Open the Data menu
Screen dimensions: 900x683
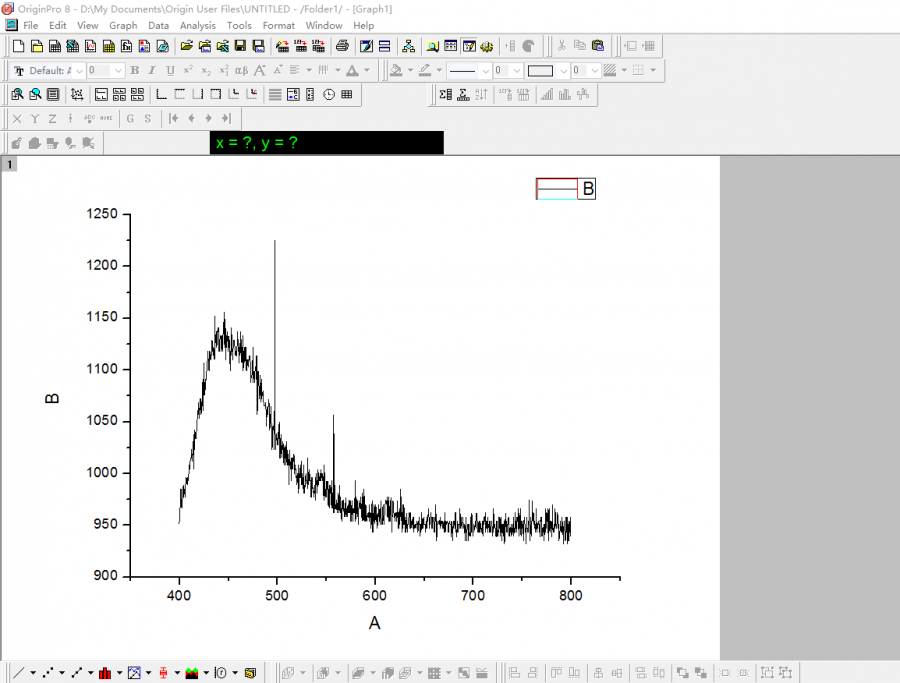[x=158, y=25]
